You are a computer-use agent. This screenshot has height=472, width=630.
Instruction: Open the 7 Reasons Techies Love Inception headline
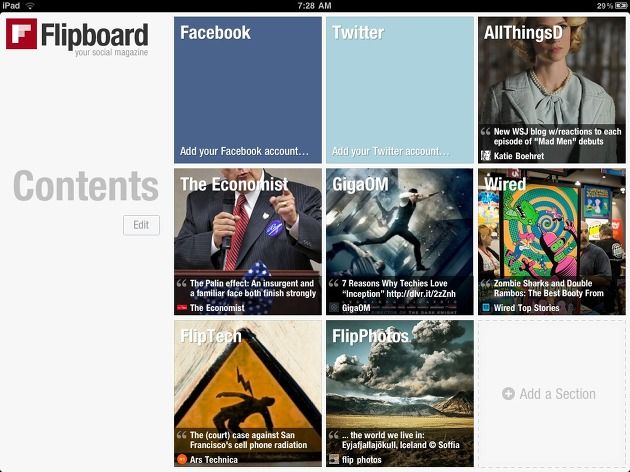[399, 288]
